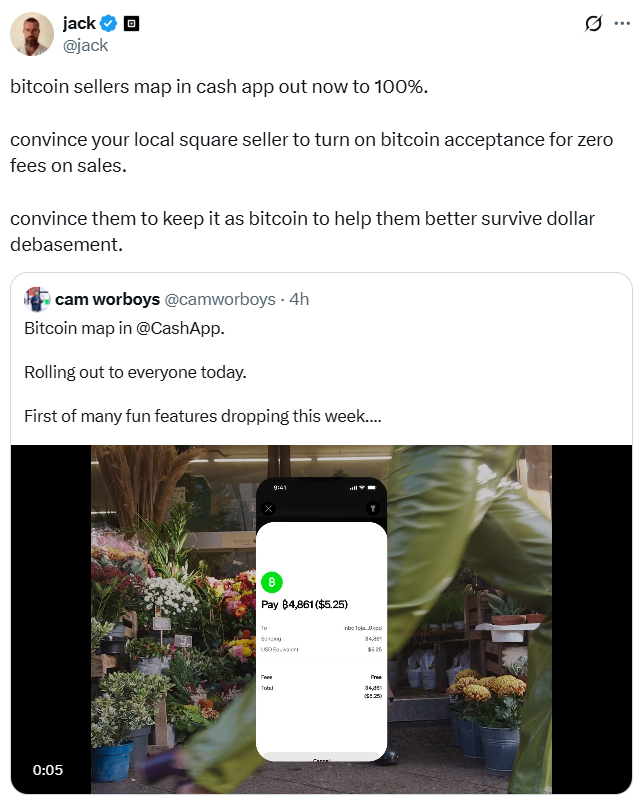Click Jack's profile avatar
Image resolution: width=644 pixels, height=806 pixels.
point(30,33)
